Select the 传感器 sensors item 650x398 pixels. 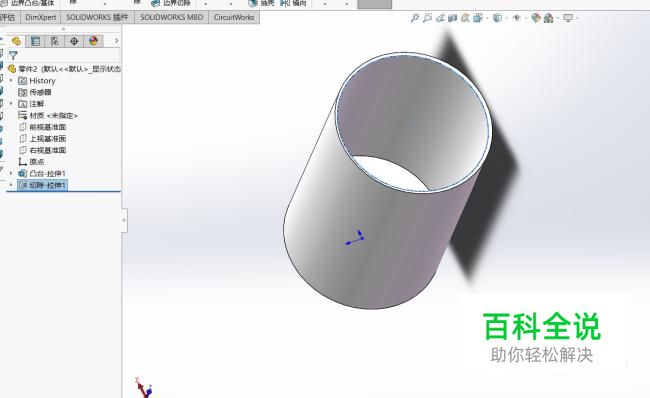35,92
